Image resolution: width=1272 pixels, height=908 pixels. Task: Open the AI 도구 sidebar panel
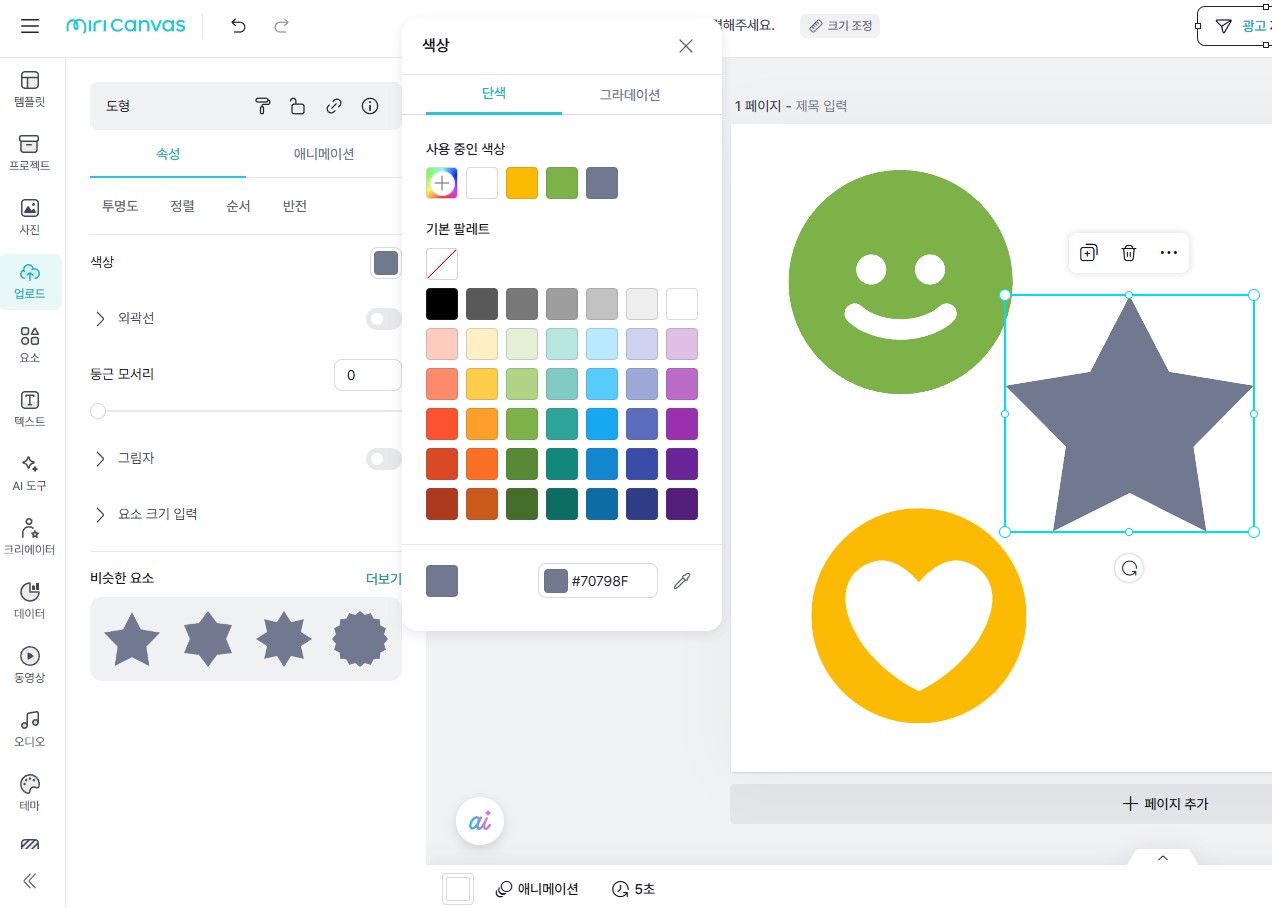pos(30,473)
